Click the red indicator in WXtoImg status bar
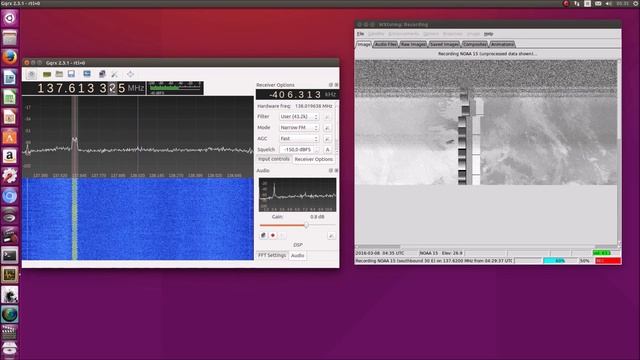The height and width of the screenshot is (360, 640). point(608,260)
